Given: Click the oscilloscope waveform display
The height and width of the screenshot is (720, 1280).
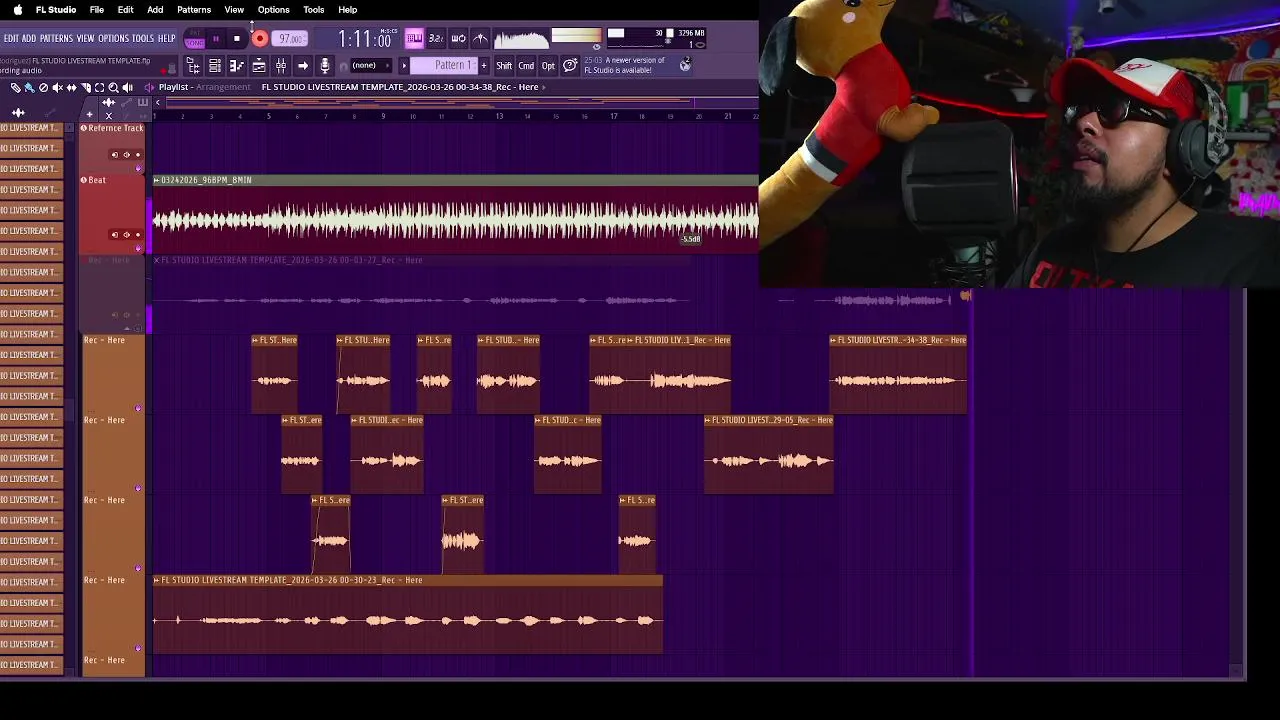Looking at the screenshot, I should [x=522, y=39].
